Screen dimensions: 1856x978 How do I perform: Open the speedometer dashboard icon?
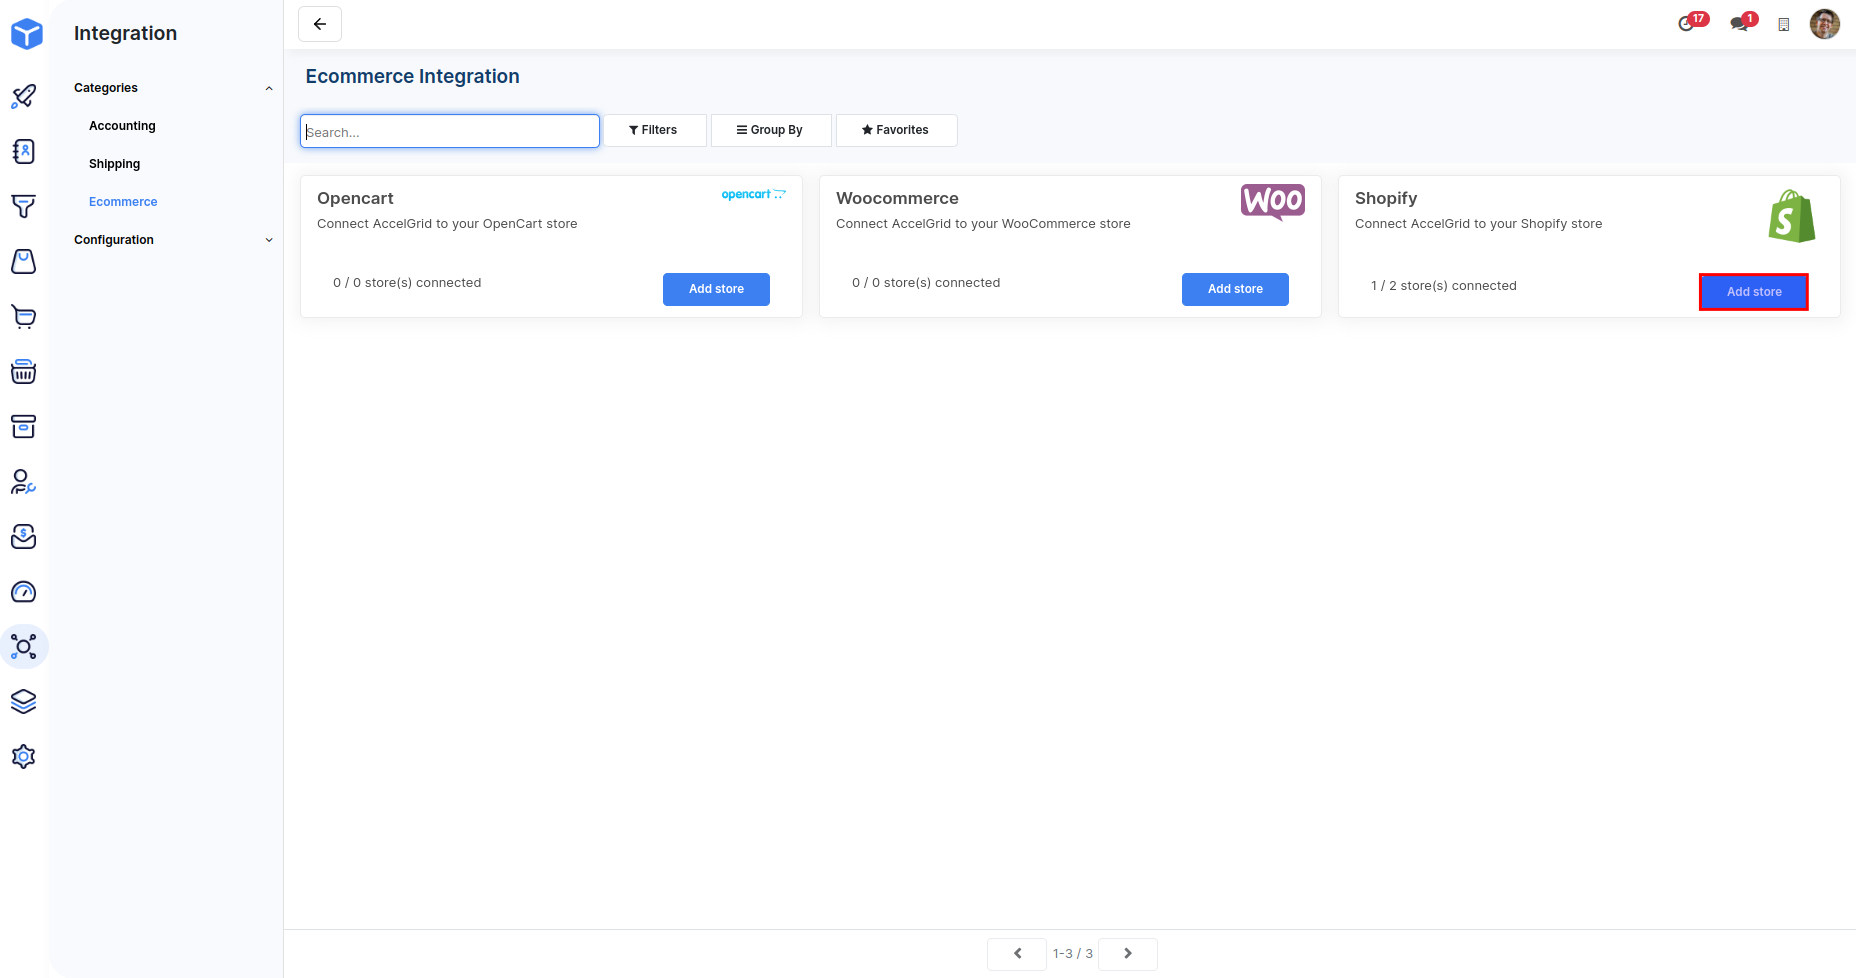(x=24, y=592)
